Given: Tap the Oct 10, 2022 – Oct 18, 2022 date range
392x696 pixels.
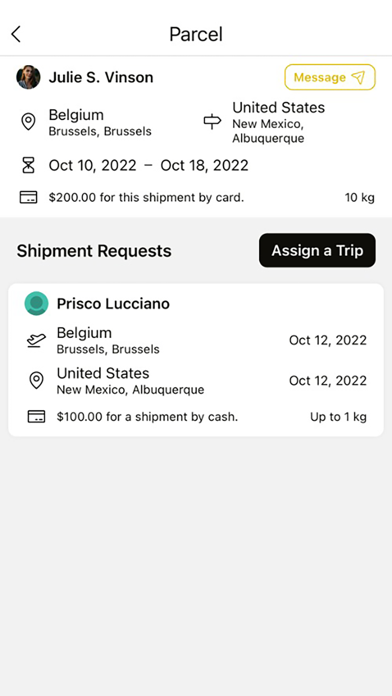Looking at the screenshot, I should point(148,165).
